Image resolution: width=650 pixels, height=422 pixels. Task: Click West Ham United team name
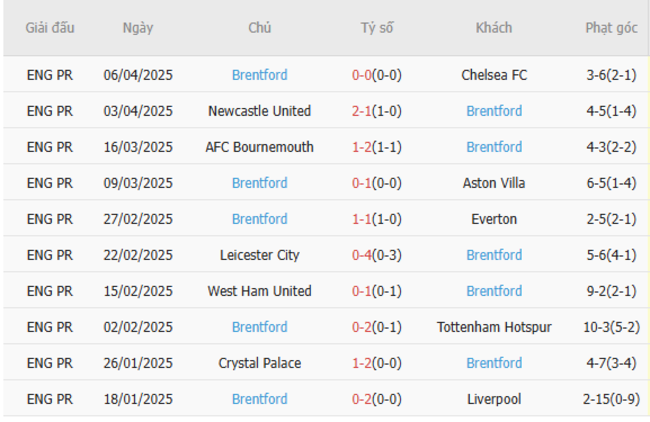[x=259, y=291]
